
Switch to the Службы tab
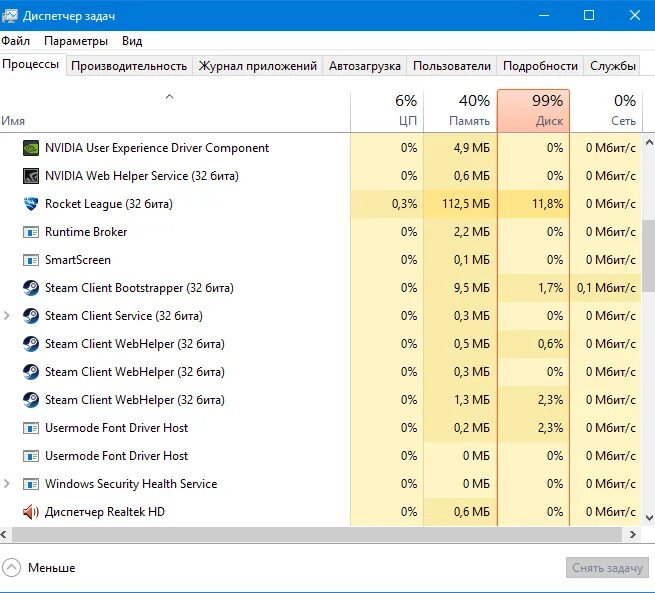[x=612, y=66]
